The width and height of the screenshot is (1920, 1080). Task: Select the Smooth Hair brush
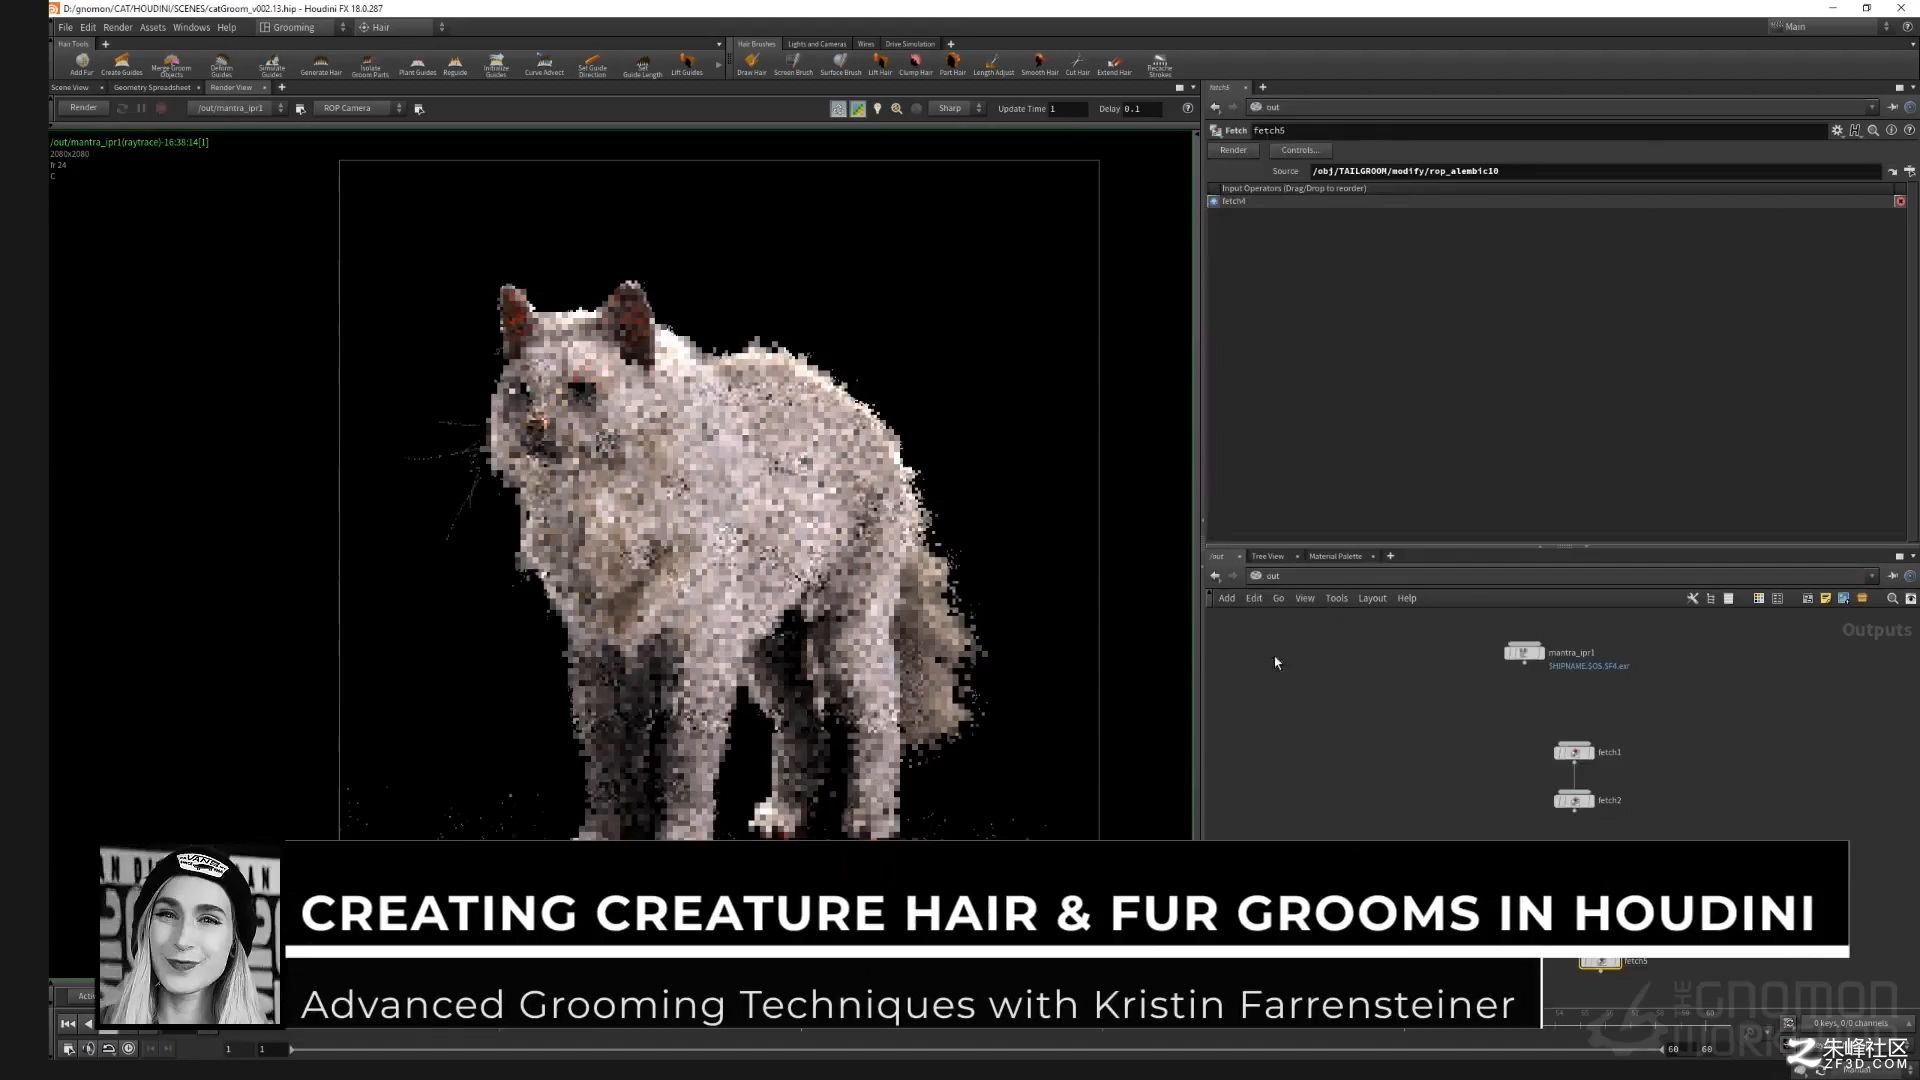(1039, 65)
